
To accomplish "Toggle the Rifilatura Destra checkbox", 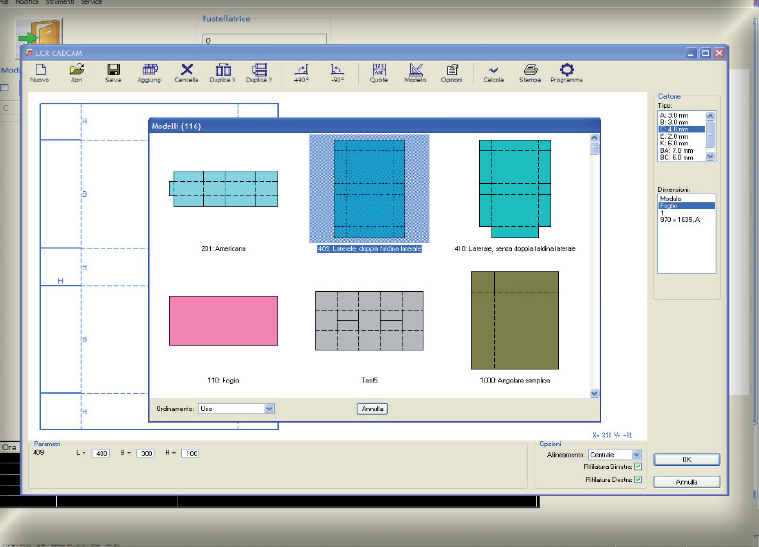I will 638,480.
